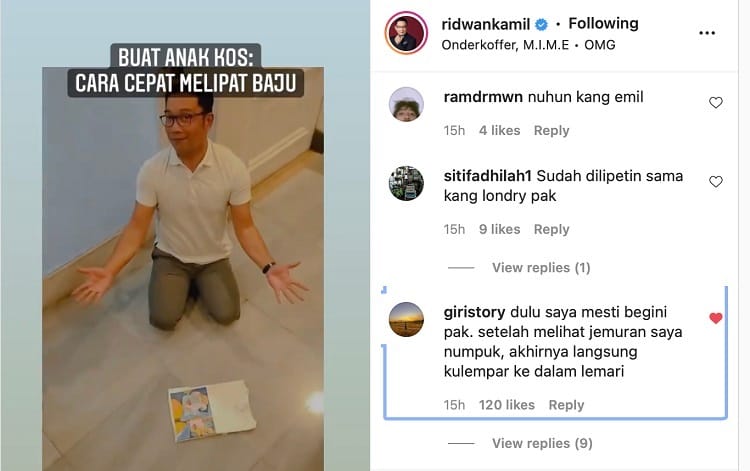The height and width of the screenshot is (471, 750).
Task: View the 120 likes list
Action: pos(507,405)
